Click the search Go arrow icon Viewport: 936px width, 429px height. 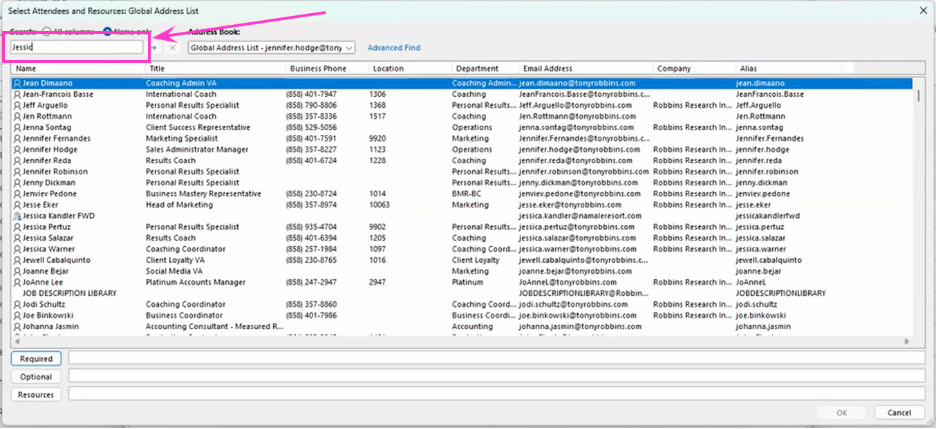click(154, 48)
